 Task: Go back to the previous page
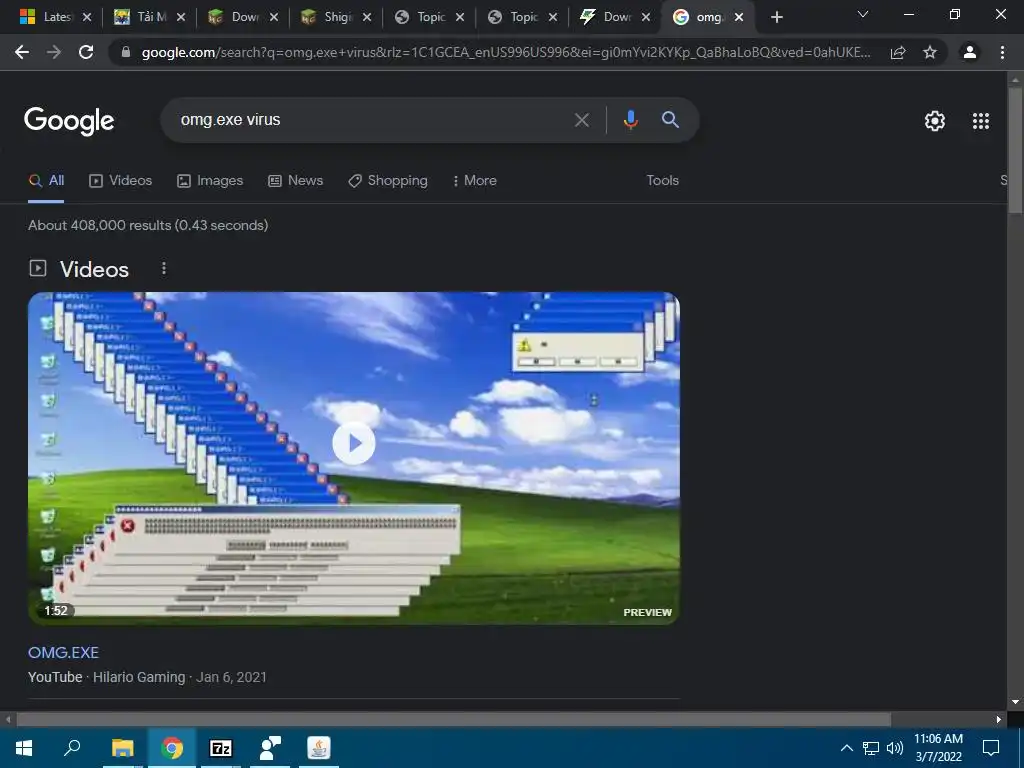click(22, 52)
